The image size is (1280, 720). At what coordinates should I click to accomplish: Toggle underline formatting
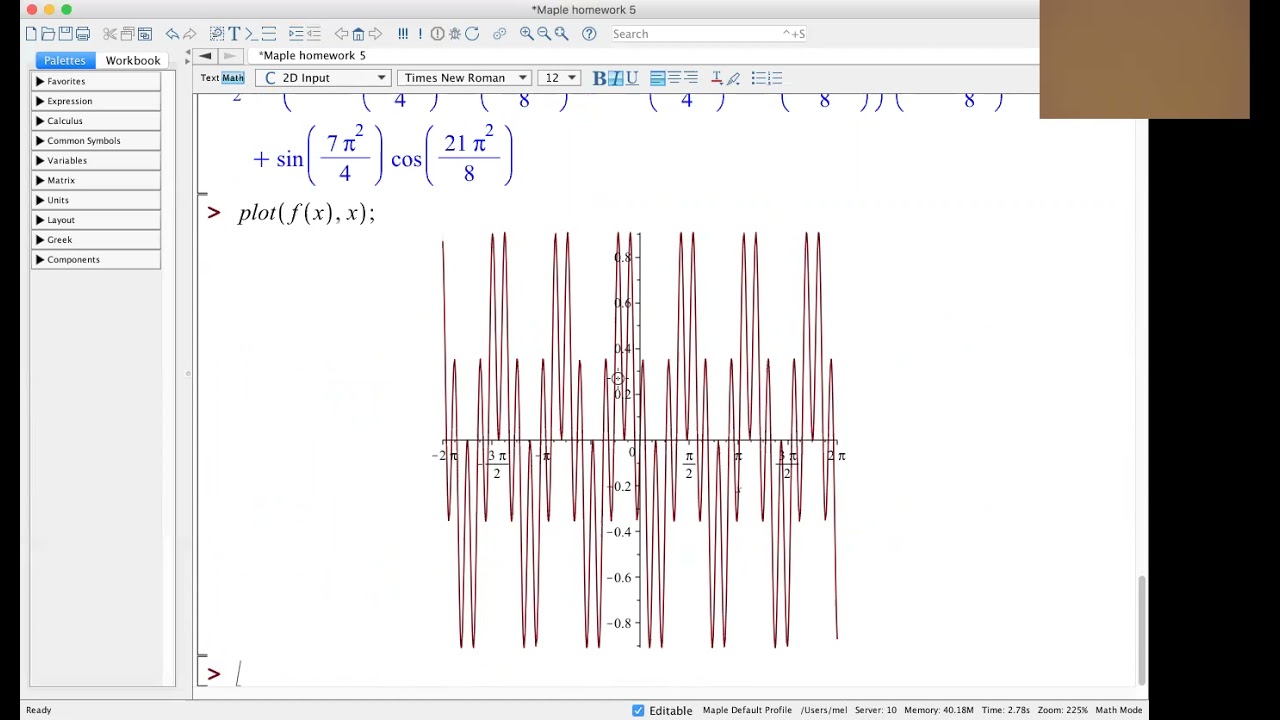[x=631, y=78]
